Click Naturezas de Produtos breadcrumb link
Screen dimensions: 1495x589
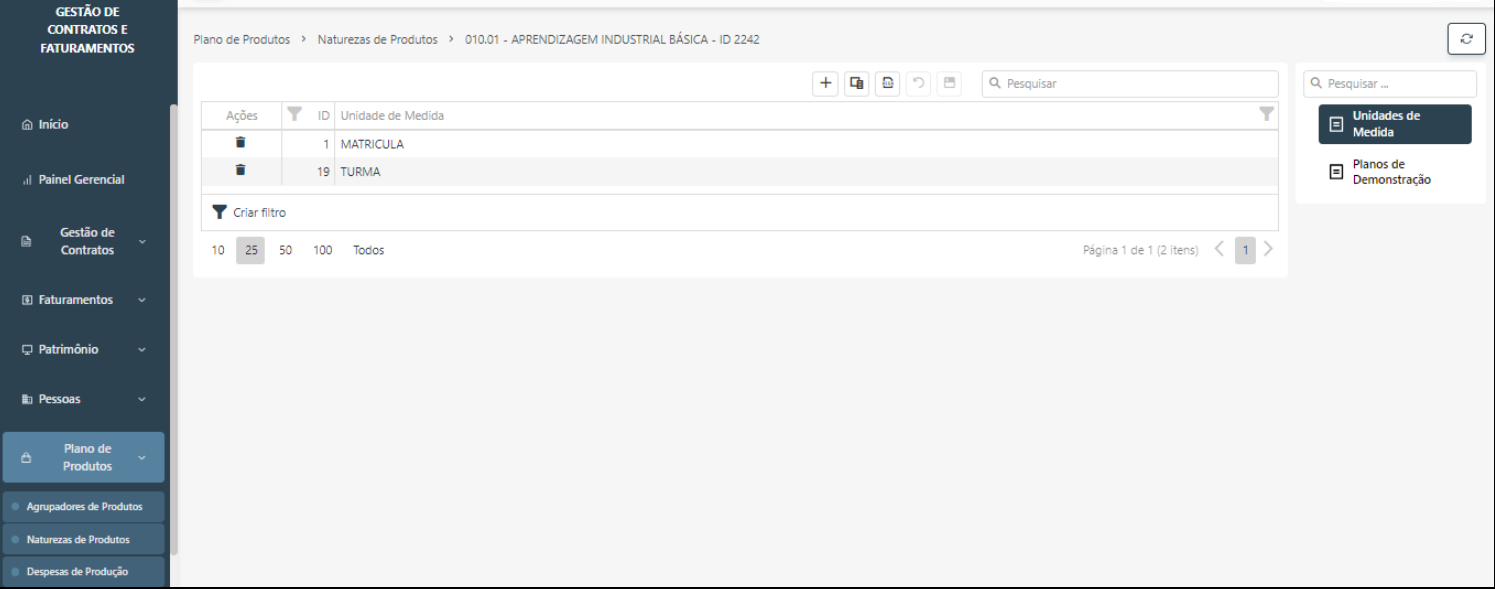click(x=377, y=40)
